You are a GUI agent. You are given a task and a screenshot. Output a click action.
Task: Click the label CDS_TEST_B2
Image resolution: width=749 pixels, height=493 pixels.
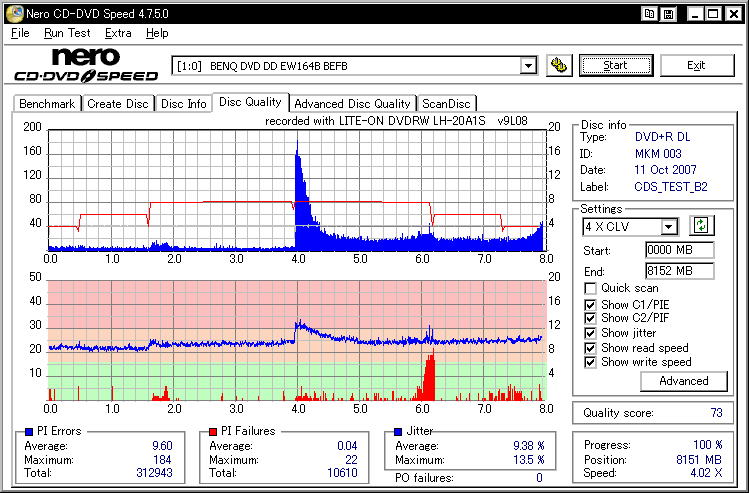pos(671,187)
